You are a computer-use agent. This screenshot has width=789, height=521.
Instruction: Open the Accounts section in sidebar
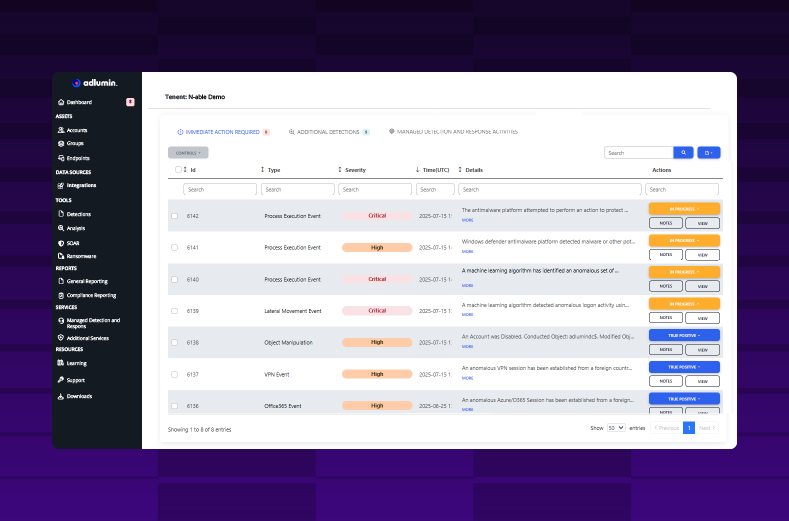(x=76, y=130)
